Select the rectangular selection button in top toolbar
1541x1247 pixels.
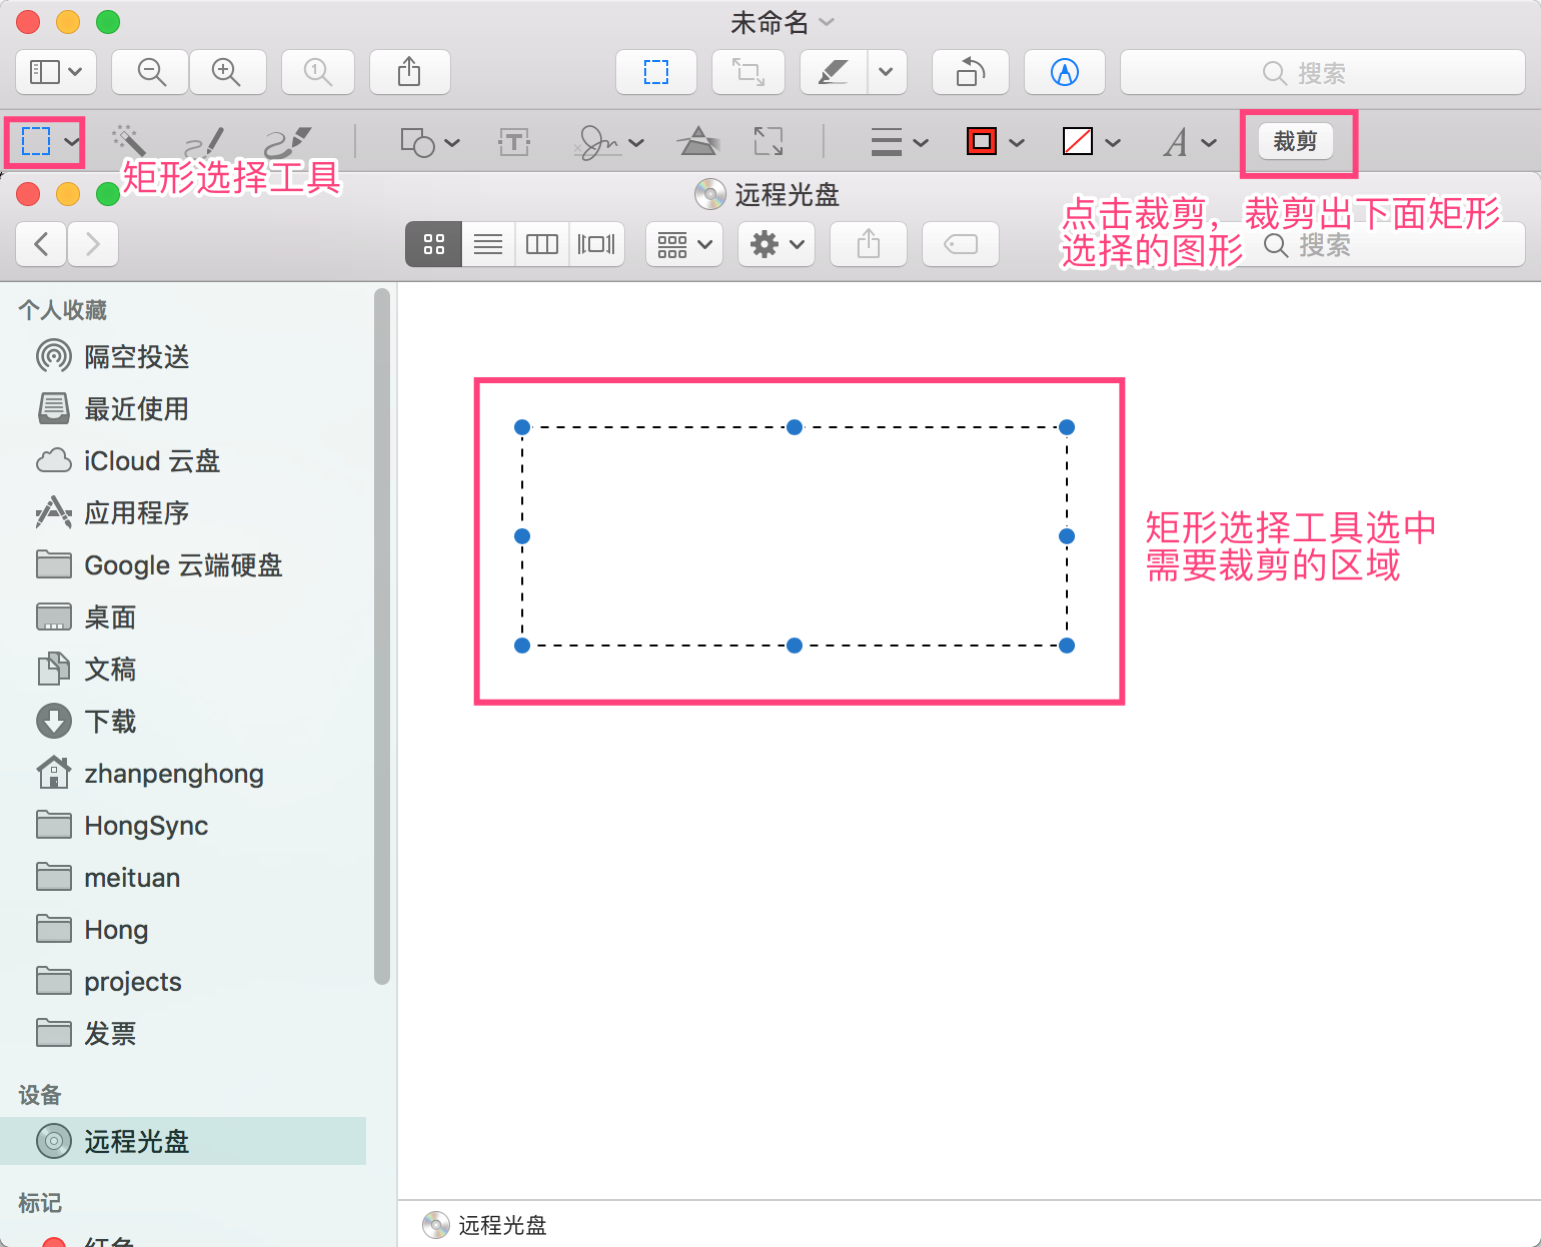[x=656, y=72]
